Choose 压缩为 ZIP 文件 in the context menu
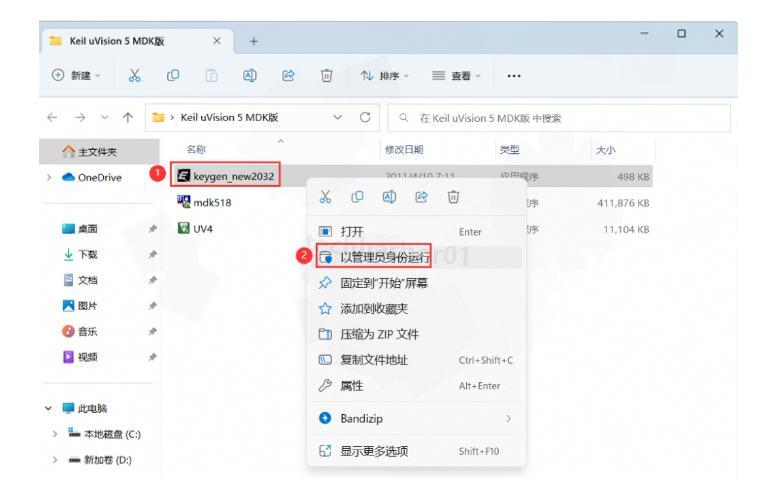Screen dimensions: 778x499 click(x=416, y=334)
